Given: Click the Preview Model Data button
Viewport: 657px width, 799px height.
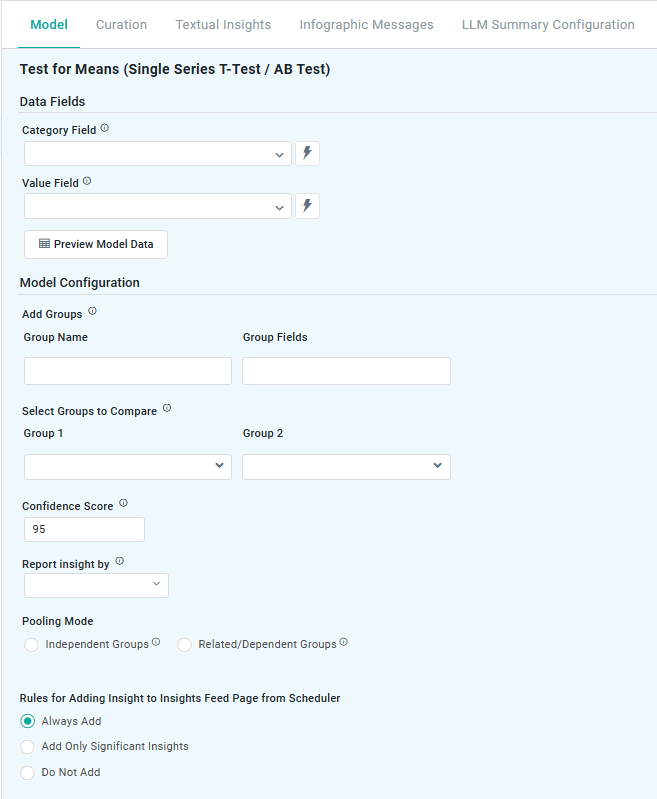Looking at the screenshot, I should pyautogui.click(x=96, y=245).
